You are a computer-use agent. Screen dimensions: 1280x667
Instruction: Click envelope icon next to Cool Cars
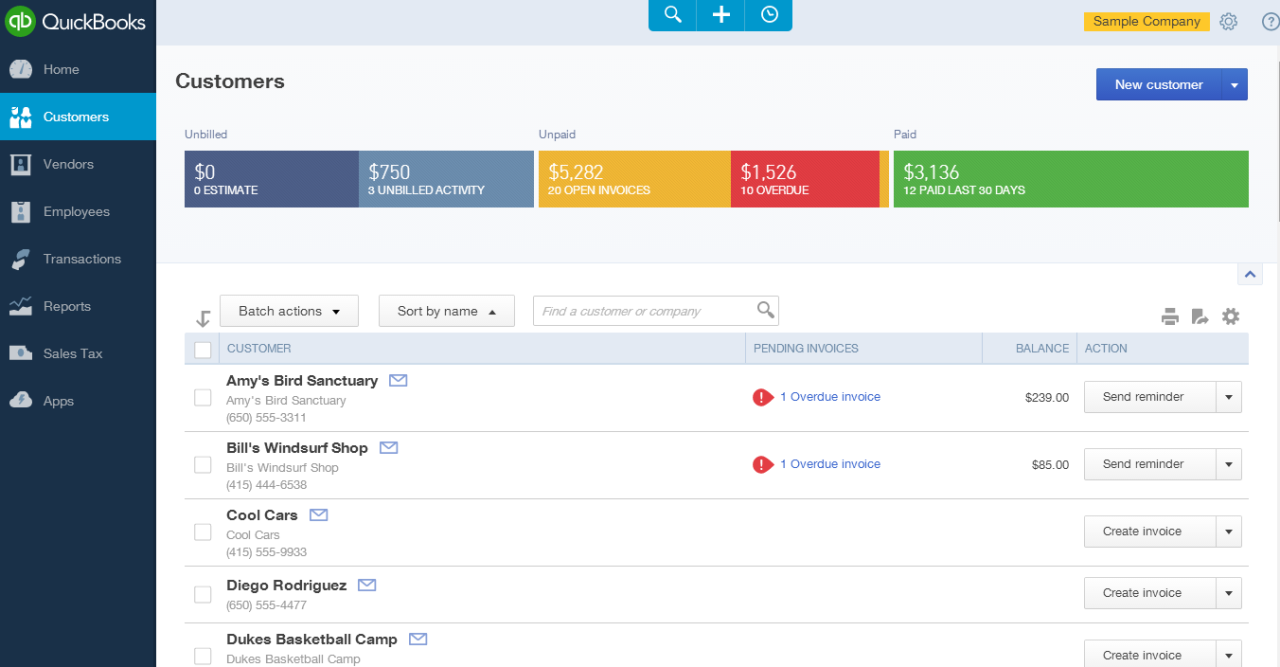[x=318, y=515]
